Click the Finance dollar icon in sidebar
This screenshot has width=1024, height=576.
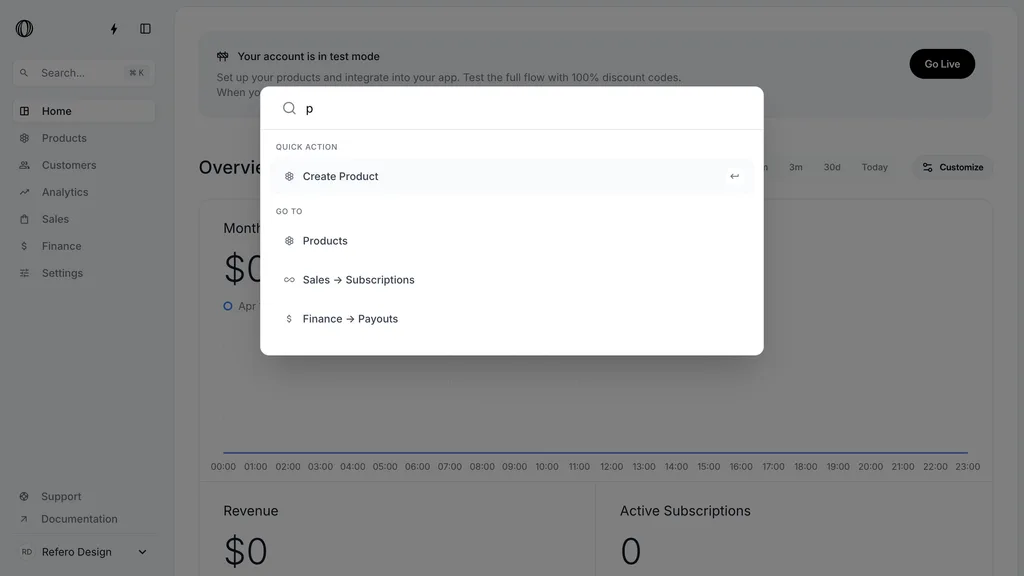24,246
